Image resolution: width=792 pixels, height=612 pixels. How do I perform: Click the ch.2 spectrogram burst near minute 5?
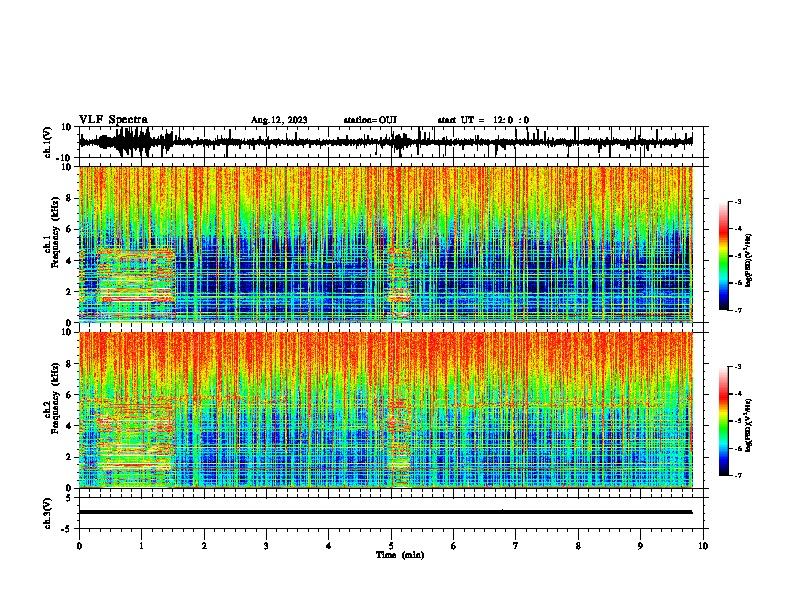coord(399,442)
